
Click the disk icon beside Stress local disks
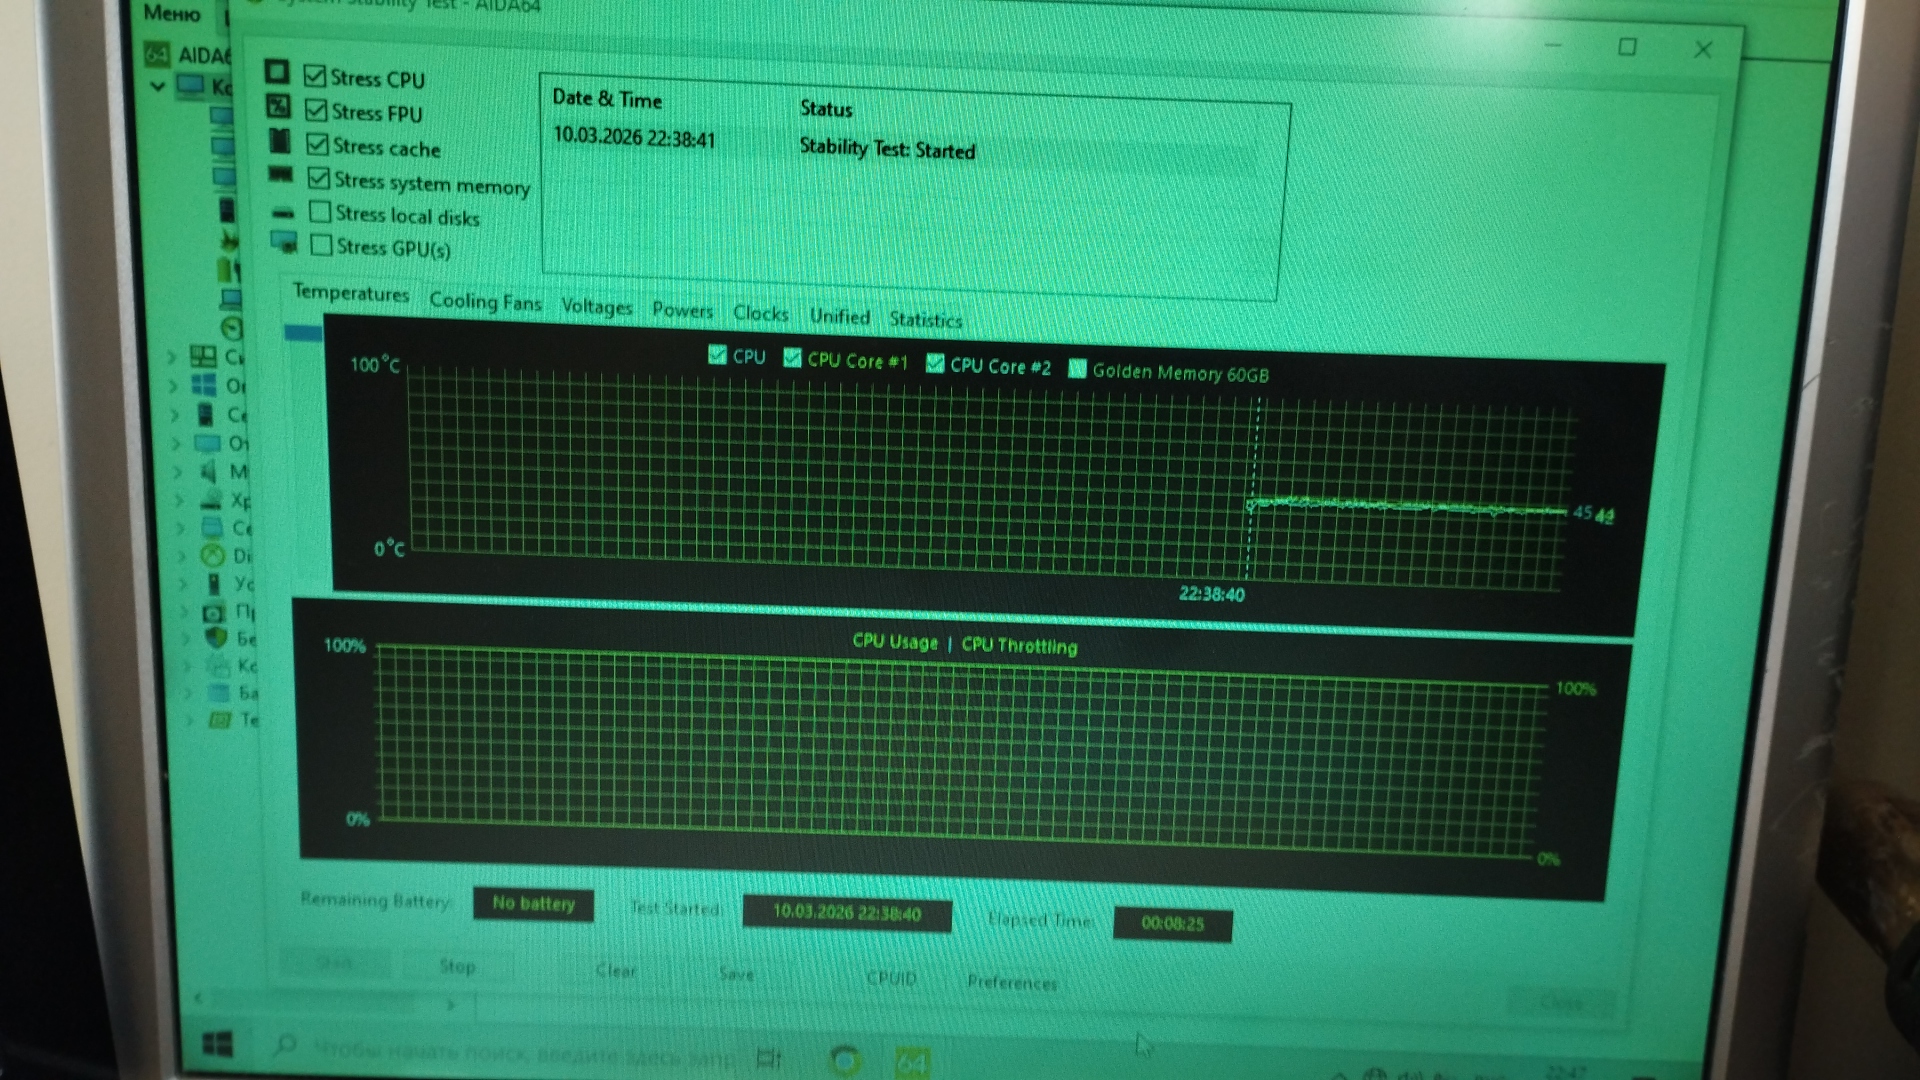click(x=284, y=213)
